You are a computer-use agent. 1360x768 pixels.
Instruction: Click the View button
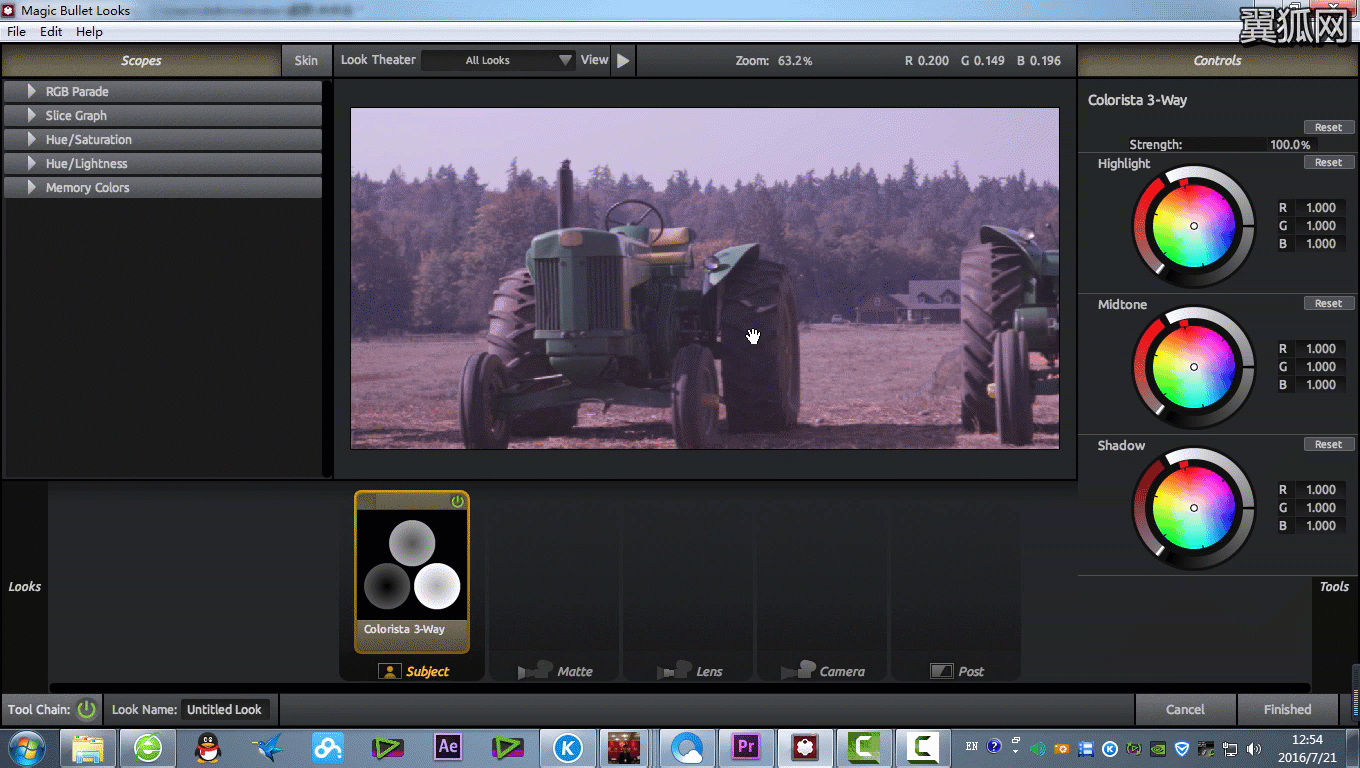(594, 60)
